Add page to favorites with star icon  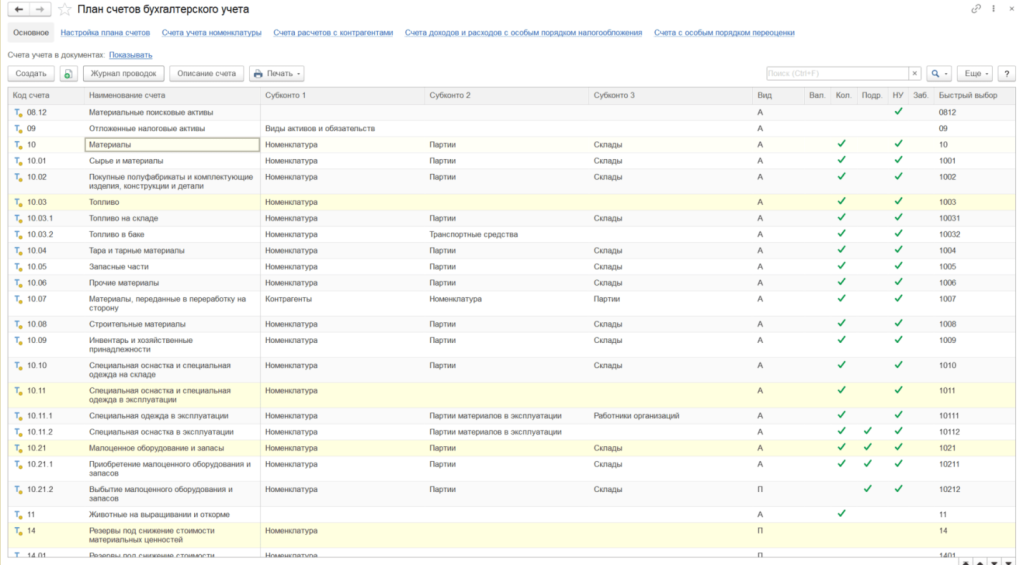point(64,9)
